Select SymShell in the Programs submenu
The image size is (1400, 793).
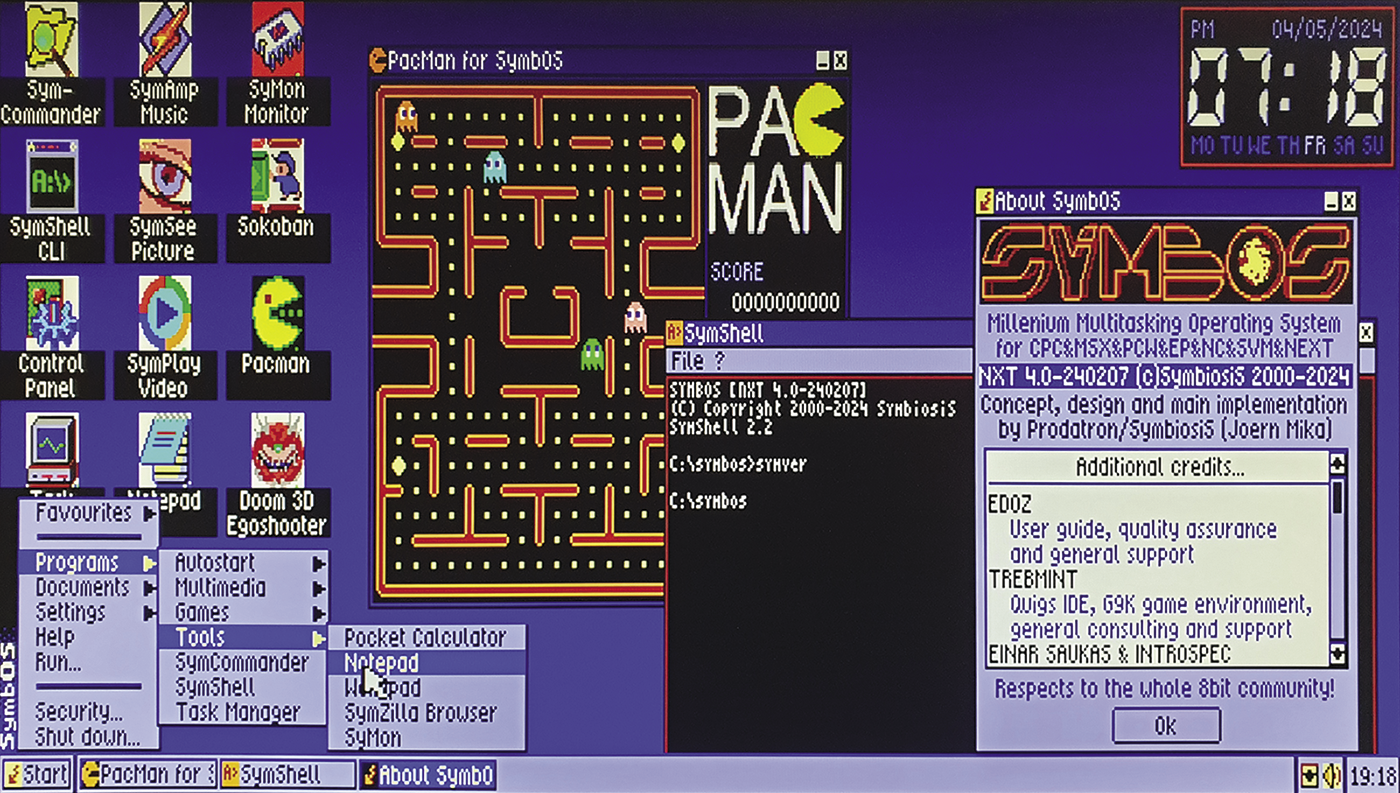point(243,688)
